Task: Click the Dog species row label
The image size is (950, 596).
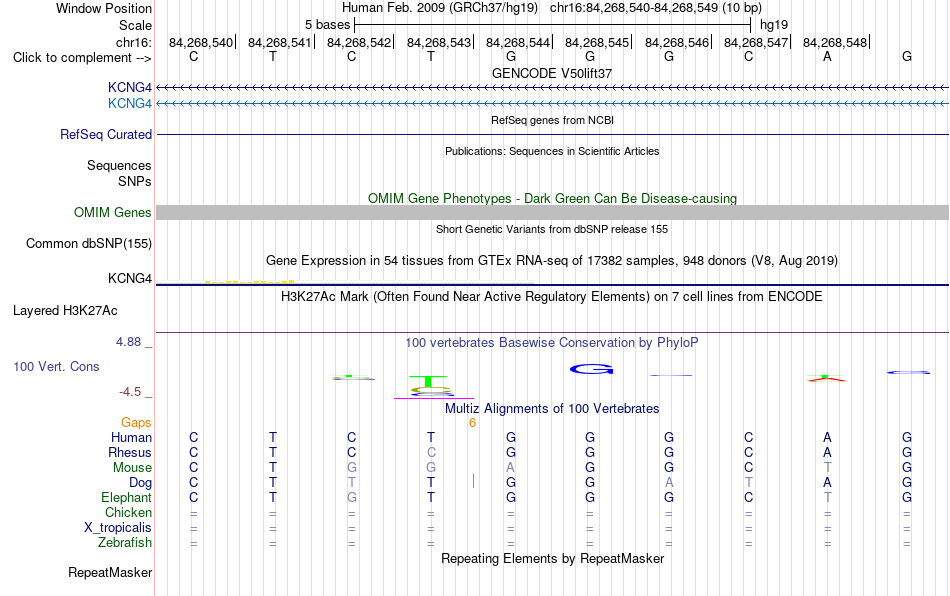Action: pyautogui.click(x=141, y=483)
